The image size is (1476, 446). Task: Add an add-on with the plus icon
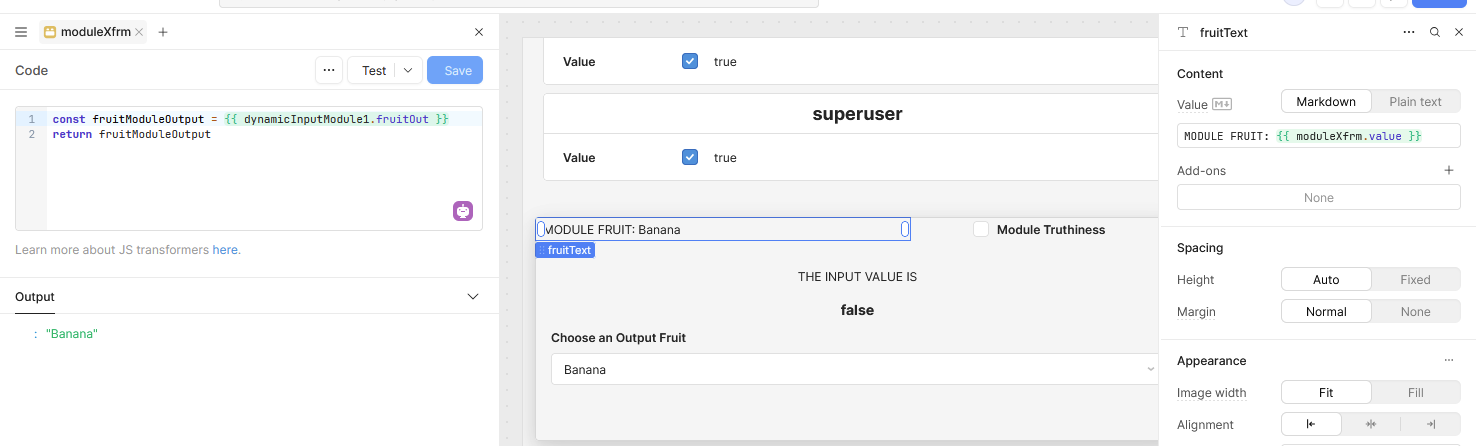[x=1448, y=171]
